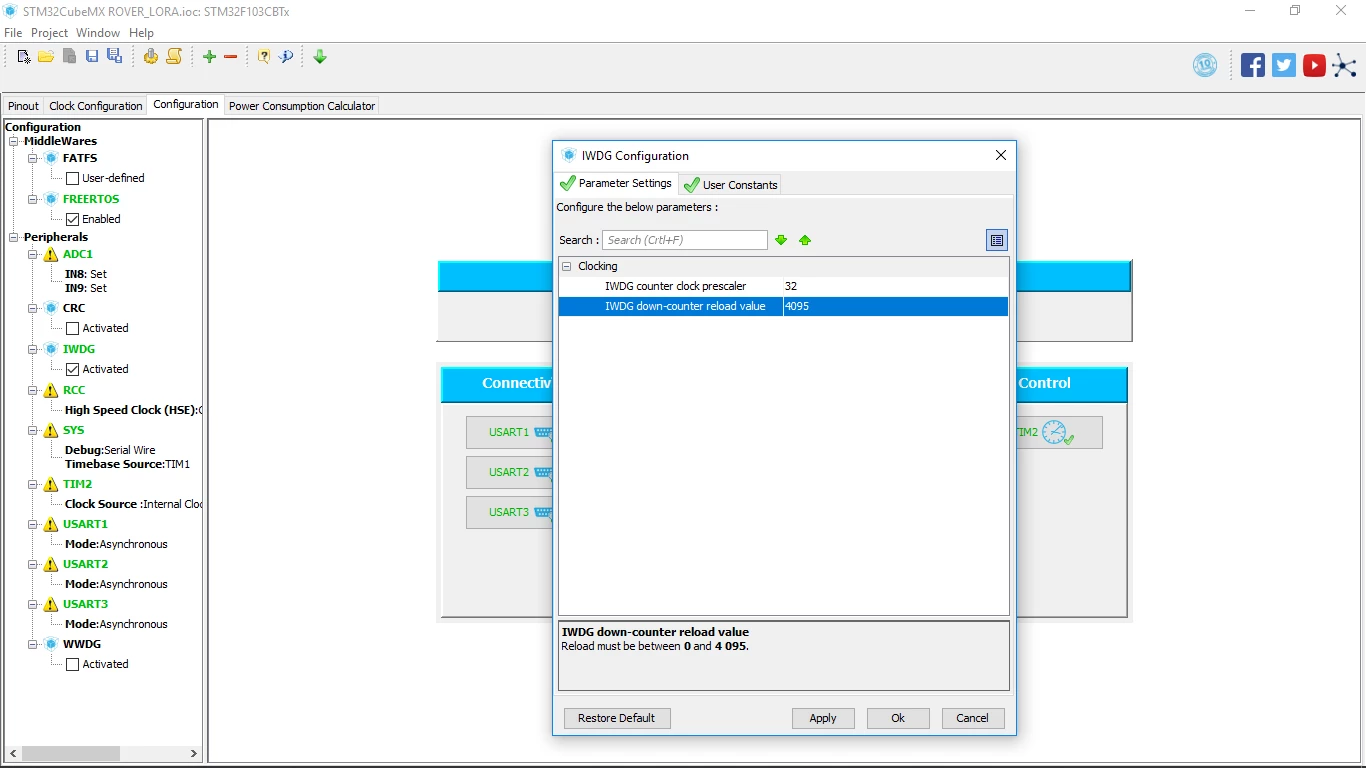Viewport: 1366px width, 768px height.
Task: Click the IWDG cube icon in tree
Action: click(51, 349)
